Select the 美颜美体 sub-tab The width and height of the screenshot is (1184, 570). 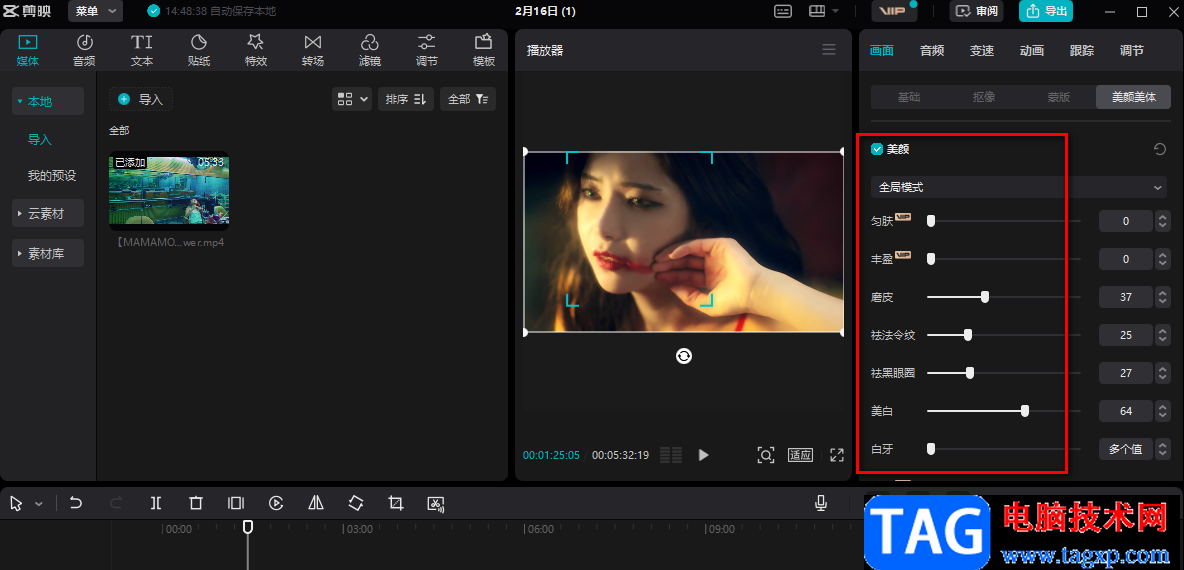[1133, 97]
